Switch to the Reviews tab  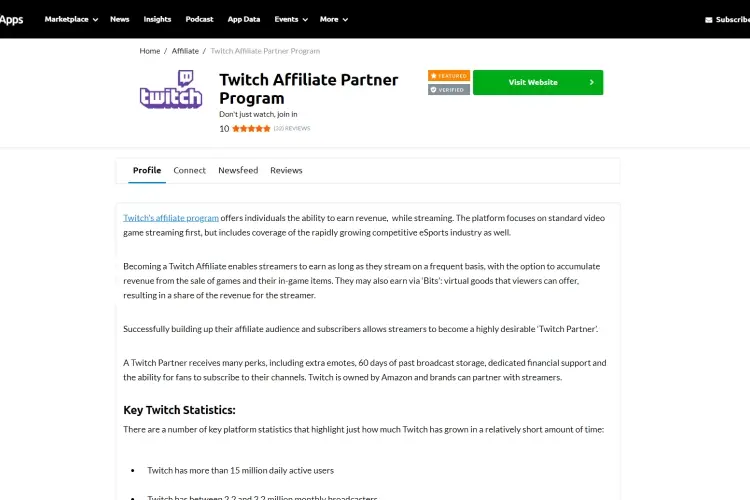point(286,170)
